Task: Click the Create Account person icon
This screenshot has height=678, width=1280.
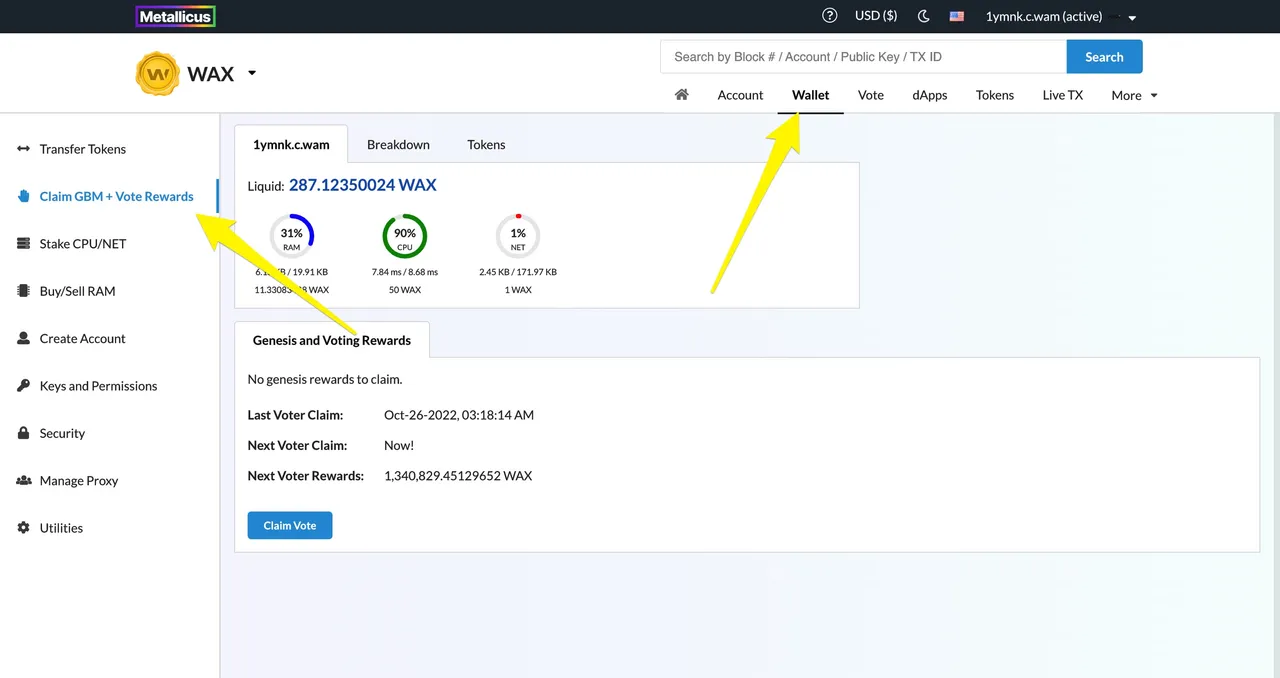Action: (24, 338)
